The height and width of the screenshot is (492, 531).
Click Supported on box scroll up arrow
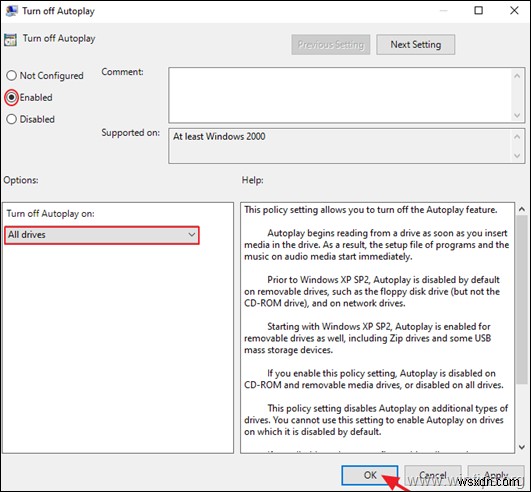point(517,137)
